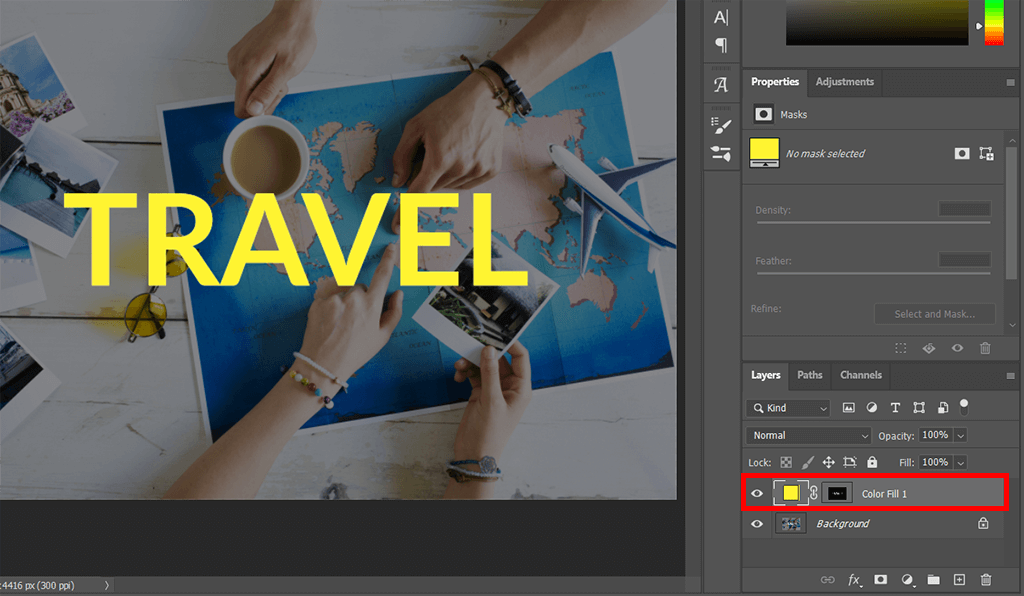Viewport: 1024px width, 596px height.
Task: Toggle lock transparent pixels
Action: click(786, 462)
